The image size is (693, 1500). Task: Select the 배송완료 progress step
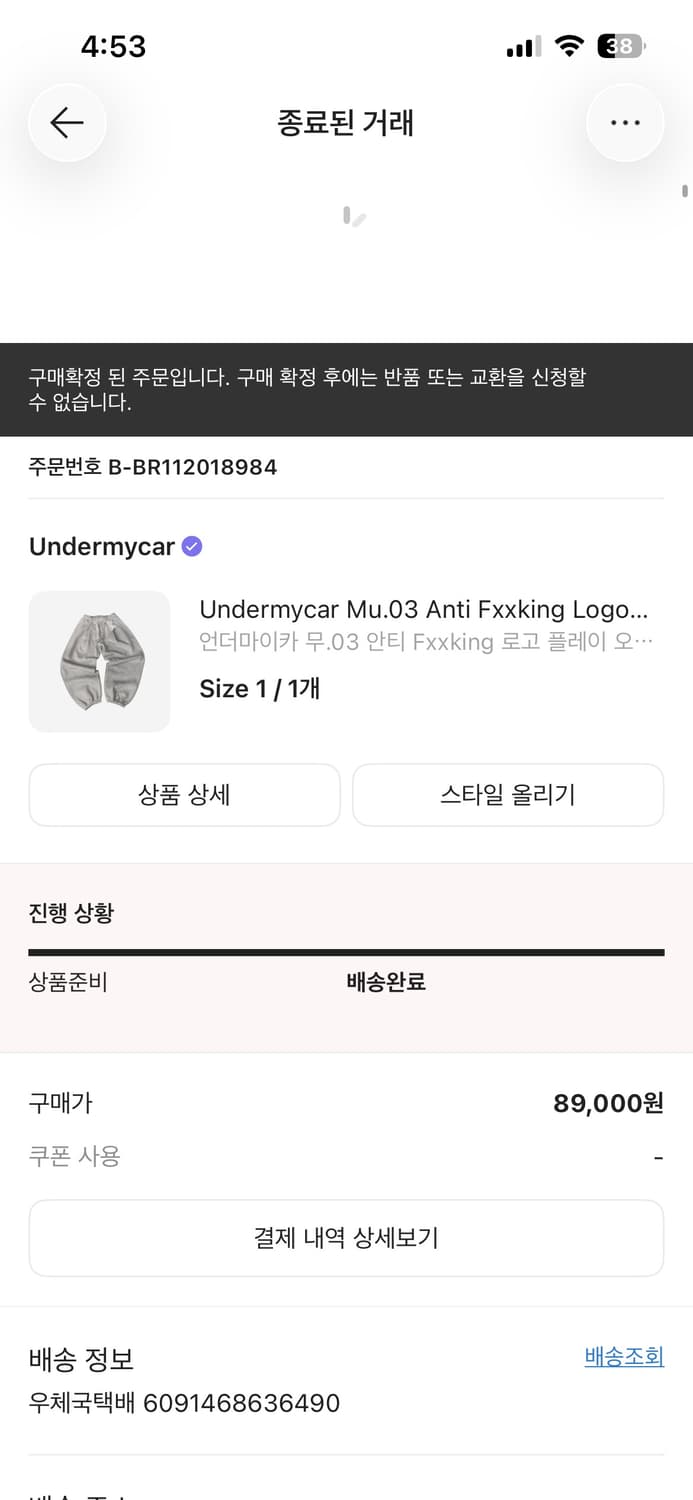coord(386,981)
